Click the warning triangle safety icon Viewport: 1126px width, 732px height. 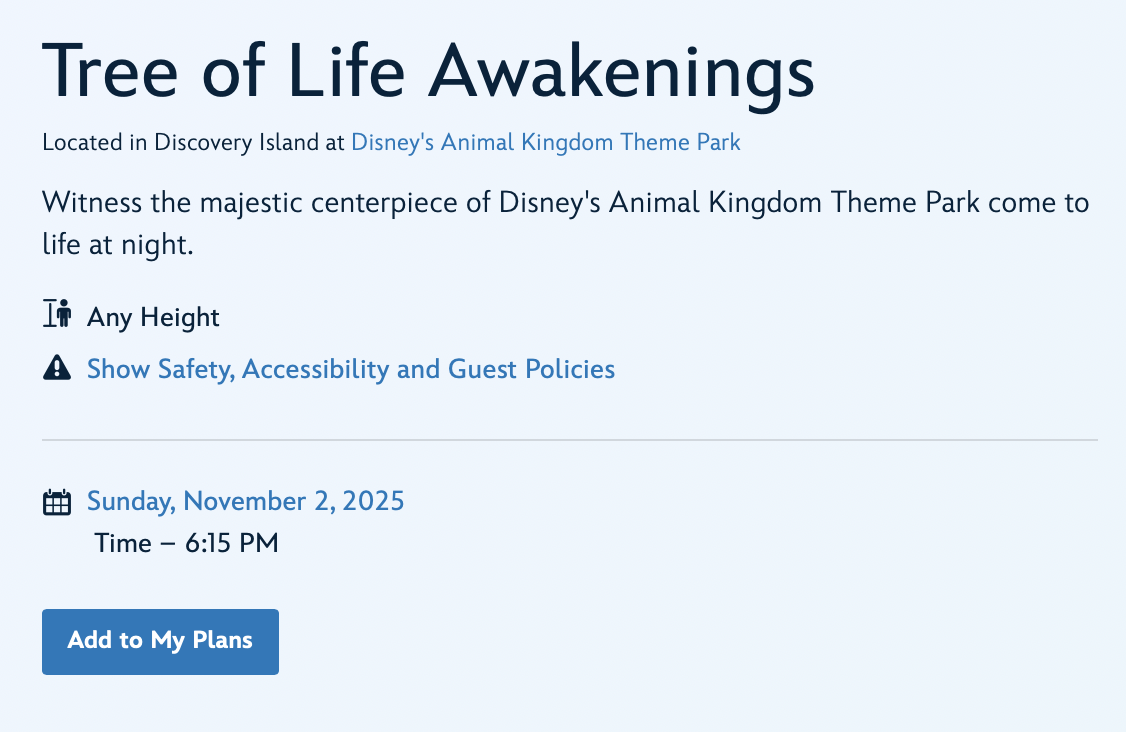tap(57, 369)
